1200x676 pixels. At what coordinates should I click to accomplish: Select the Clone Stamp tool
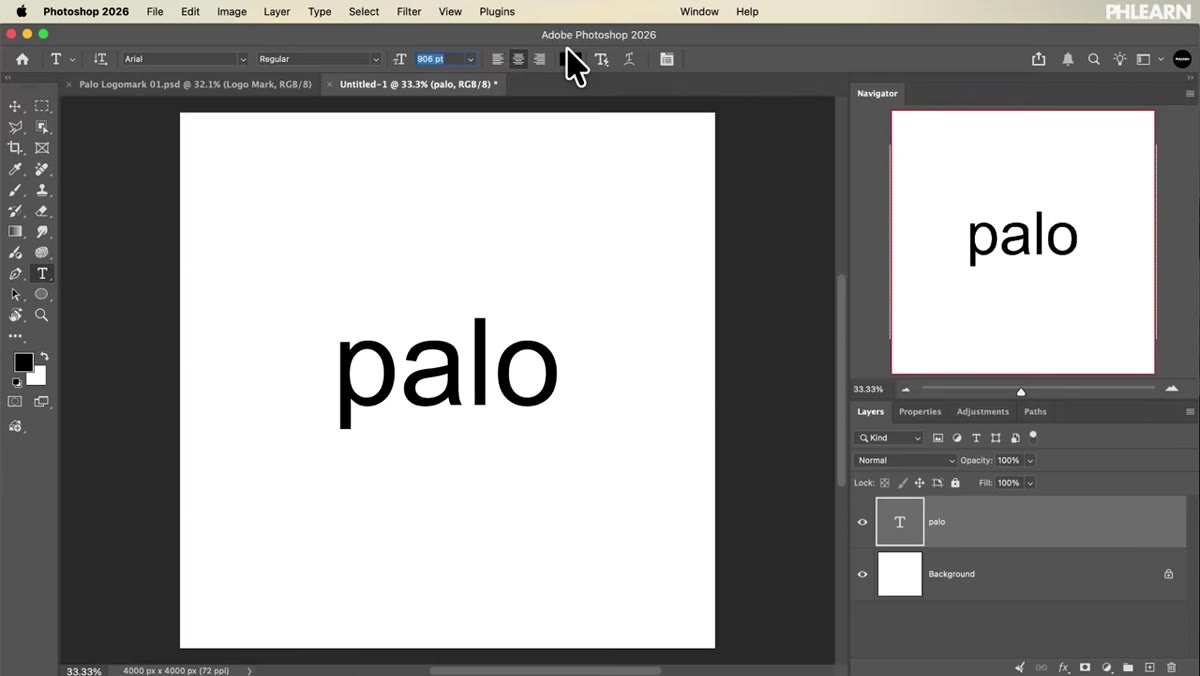pyautogui.click(x=42, y=190)
